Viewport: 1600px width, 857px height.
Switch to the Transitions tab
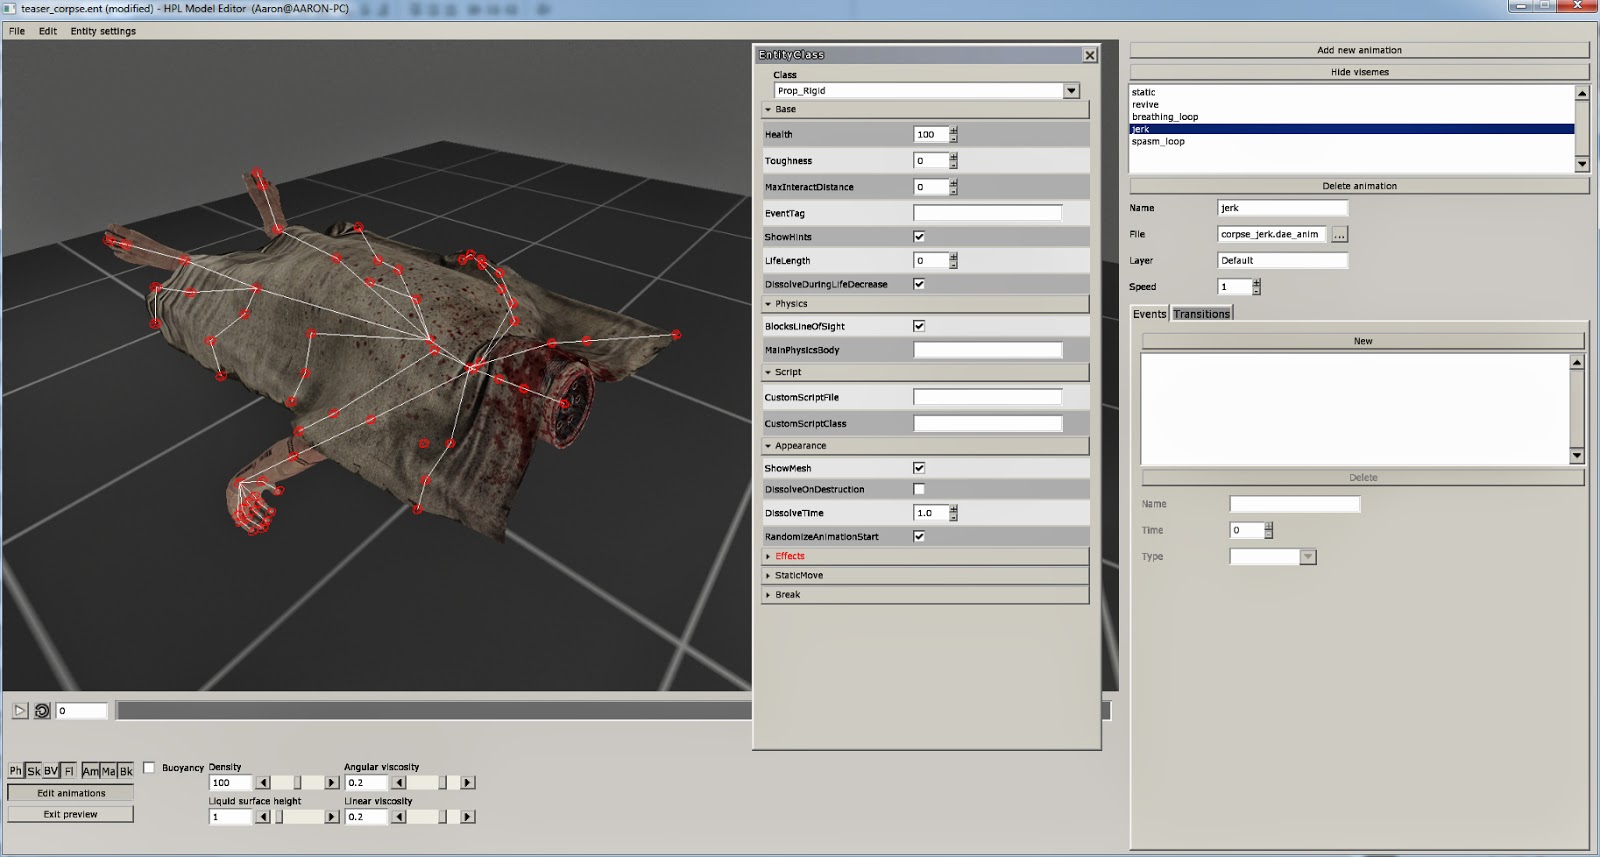click(x=1202, y=314)
